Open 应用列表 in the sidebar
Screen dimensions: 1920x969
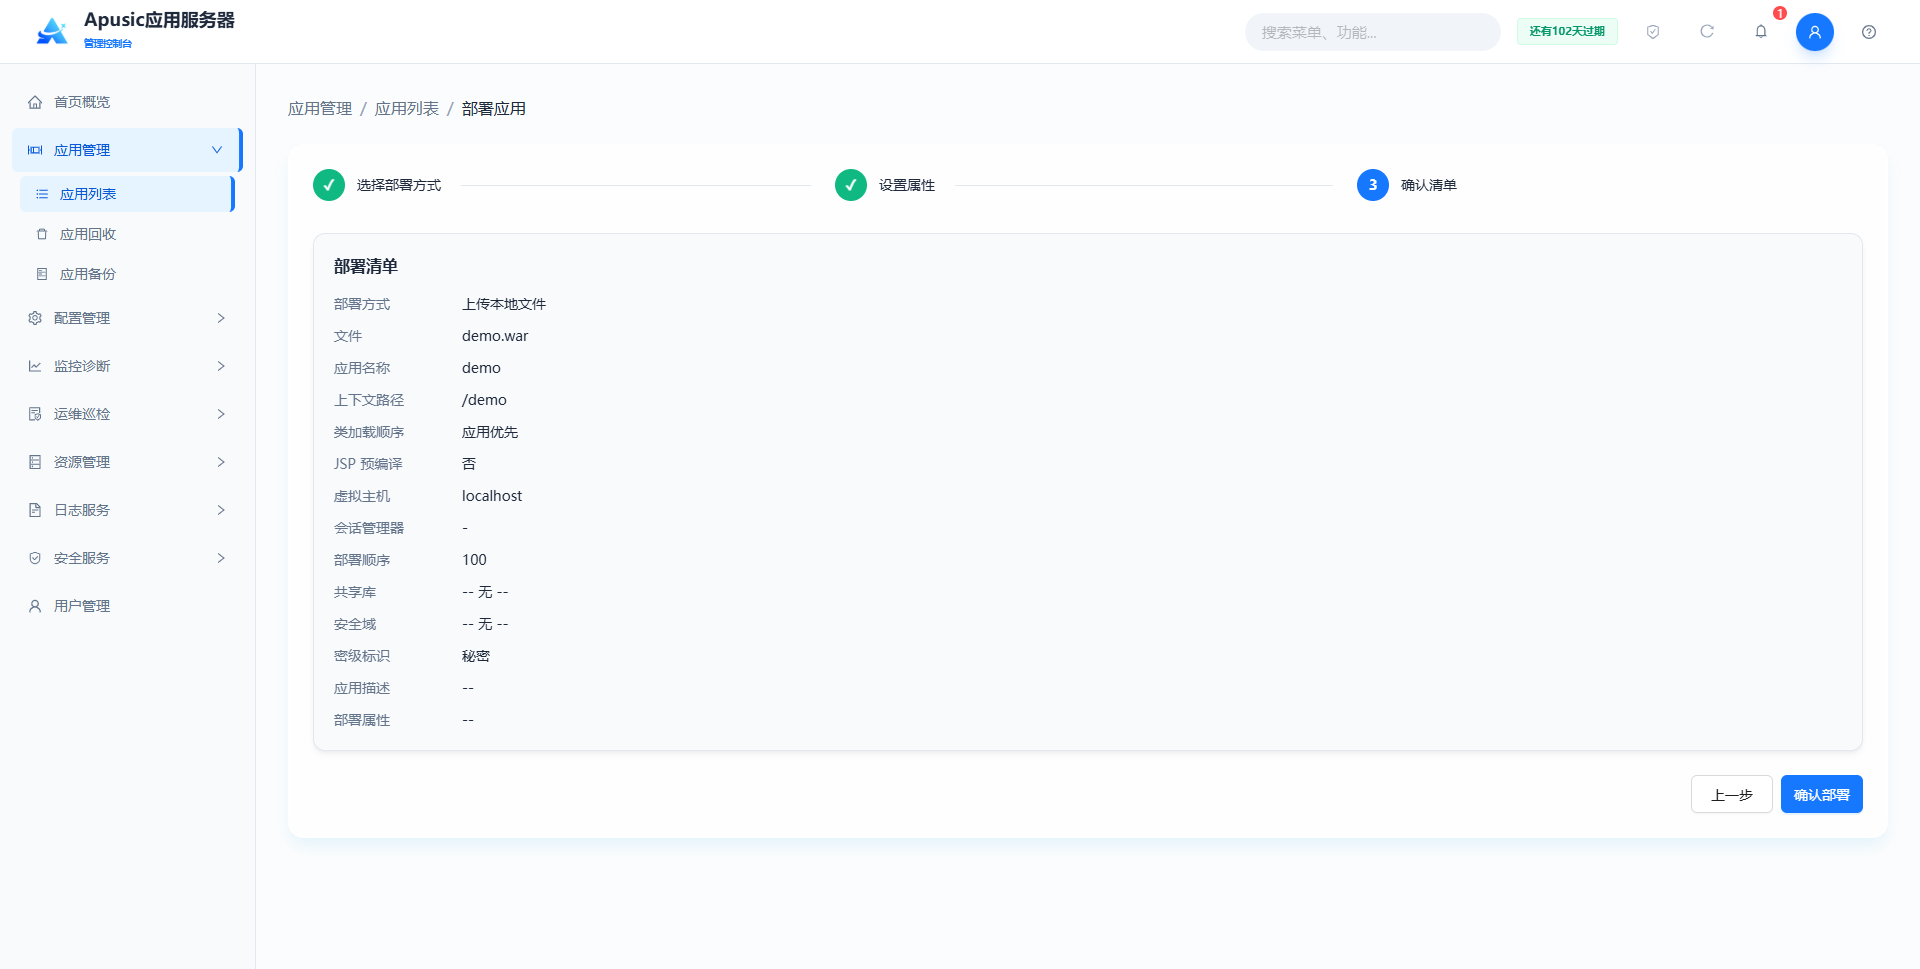[127, 194]
